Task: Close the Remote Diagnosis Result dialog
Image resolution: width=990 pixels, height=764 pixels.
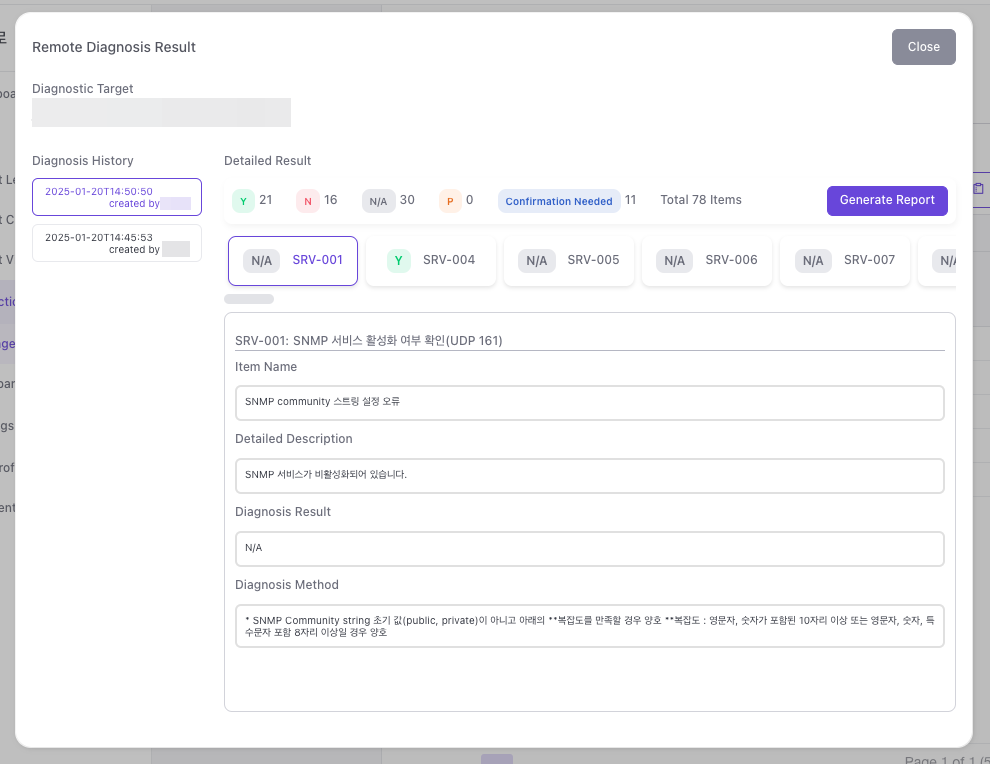Action: 923,47
